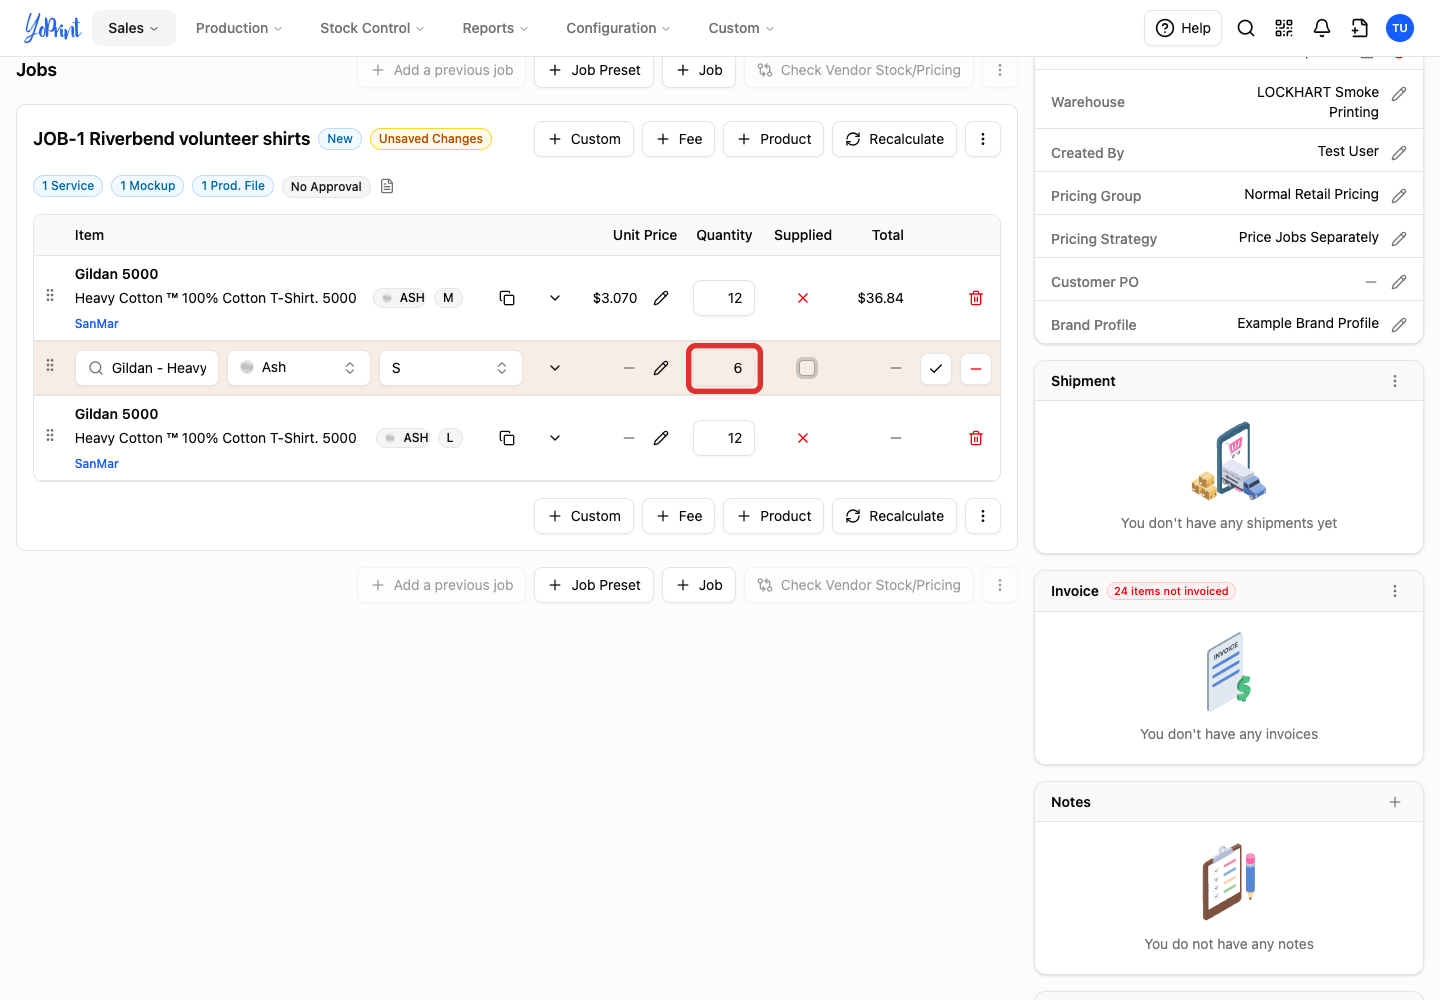Expand the edited Gildan Heavy row chevron
This screenshot has height=1000, width=1440.
point(555,368)
